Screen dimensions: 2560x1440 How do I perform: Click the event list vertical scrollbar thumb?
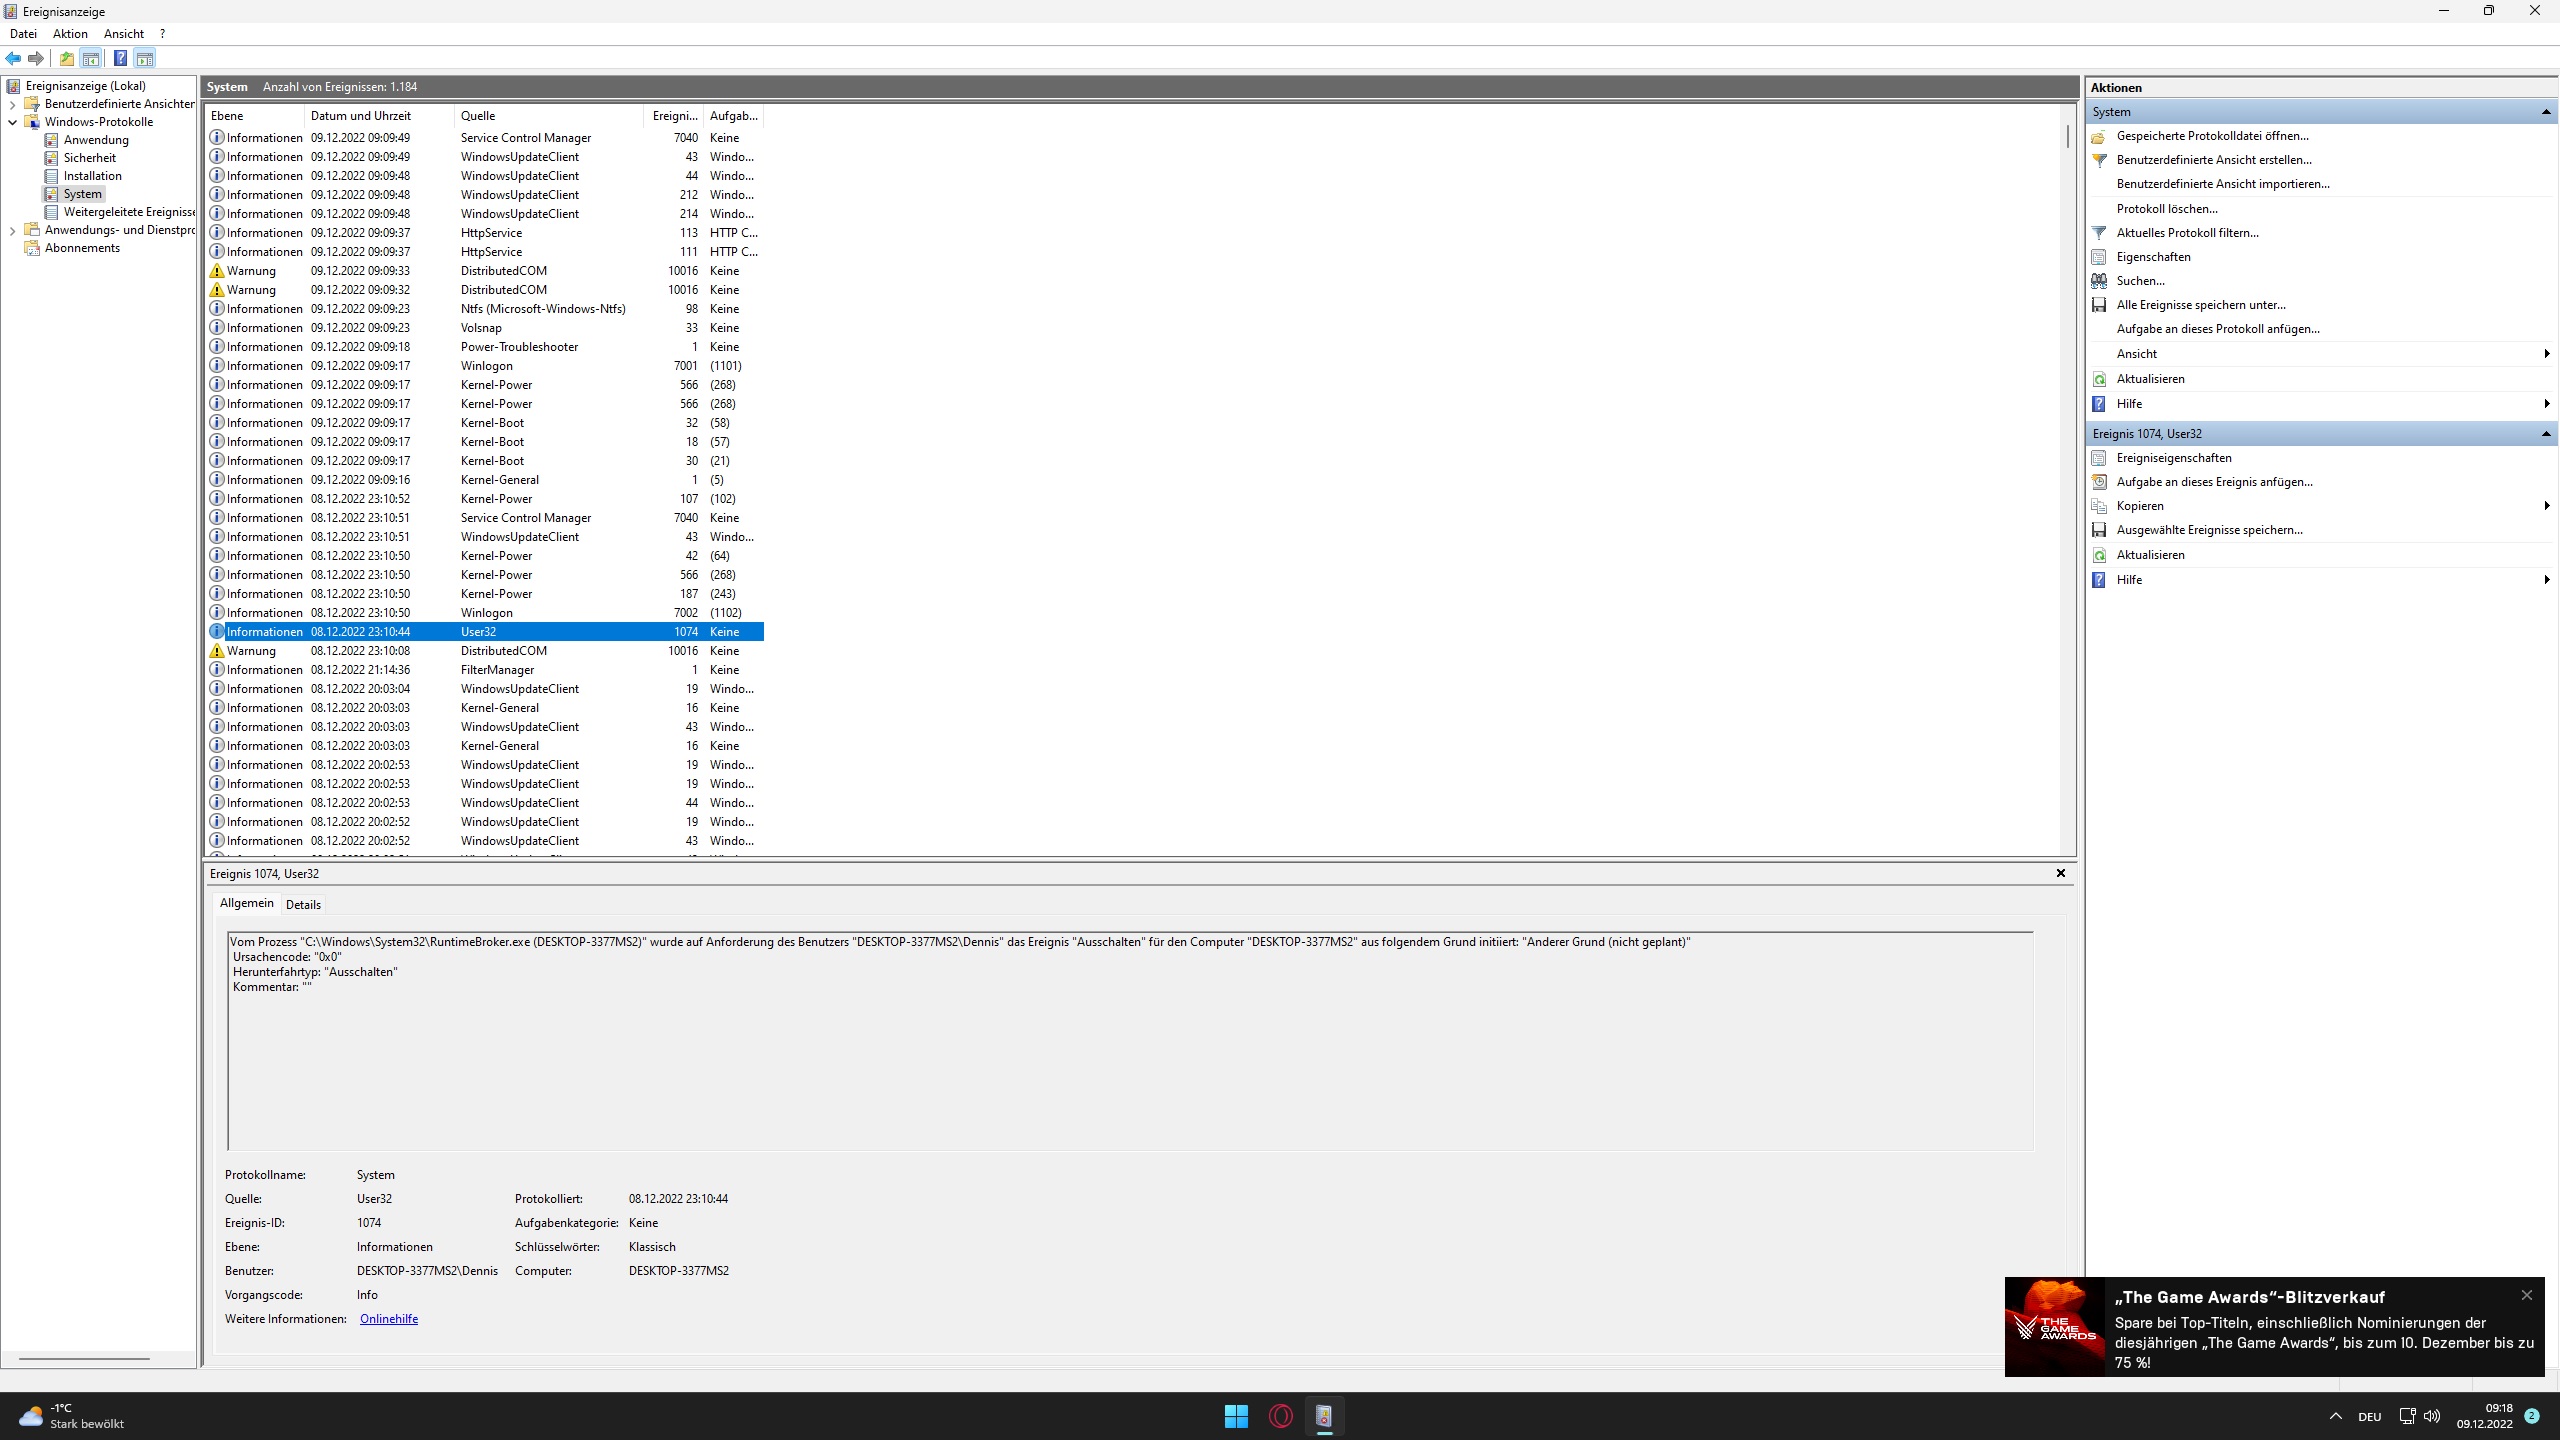tap(2067, 136)
